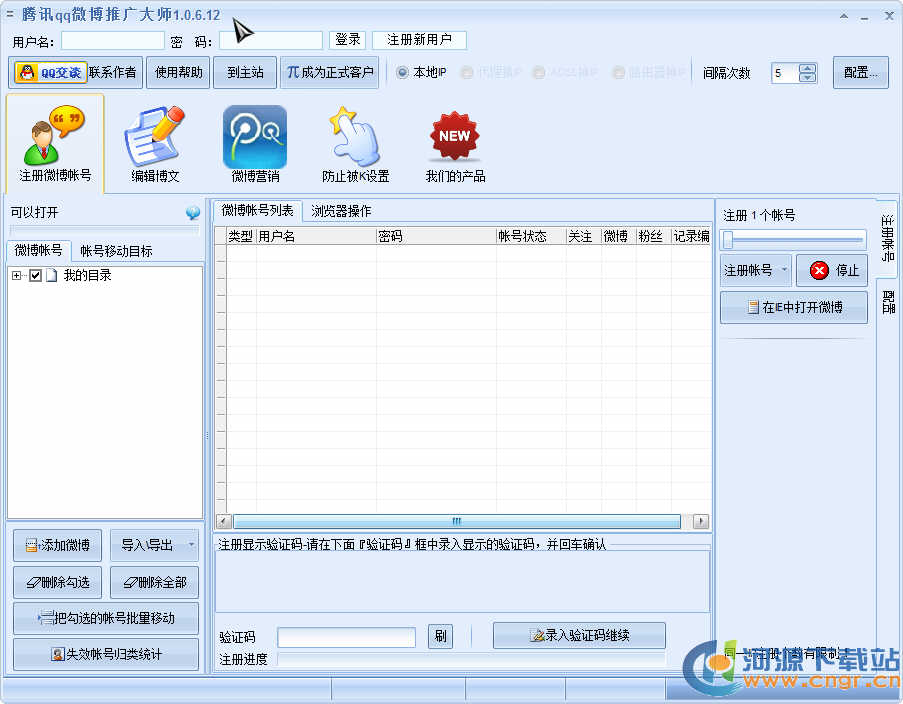Image resolution: width=903 pixels, height=704 pixels.
Task: Click the 用户名 input field
Action: point(113,41)
